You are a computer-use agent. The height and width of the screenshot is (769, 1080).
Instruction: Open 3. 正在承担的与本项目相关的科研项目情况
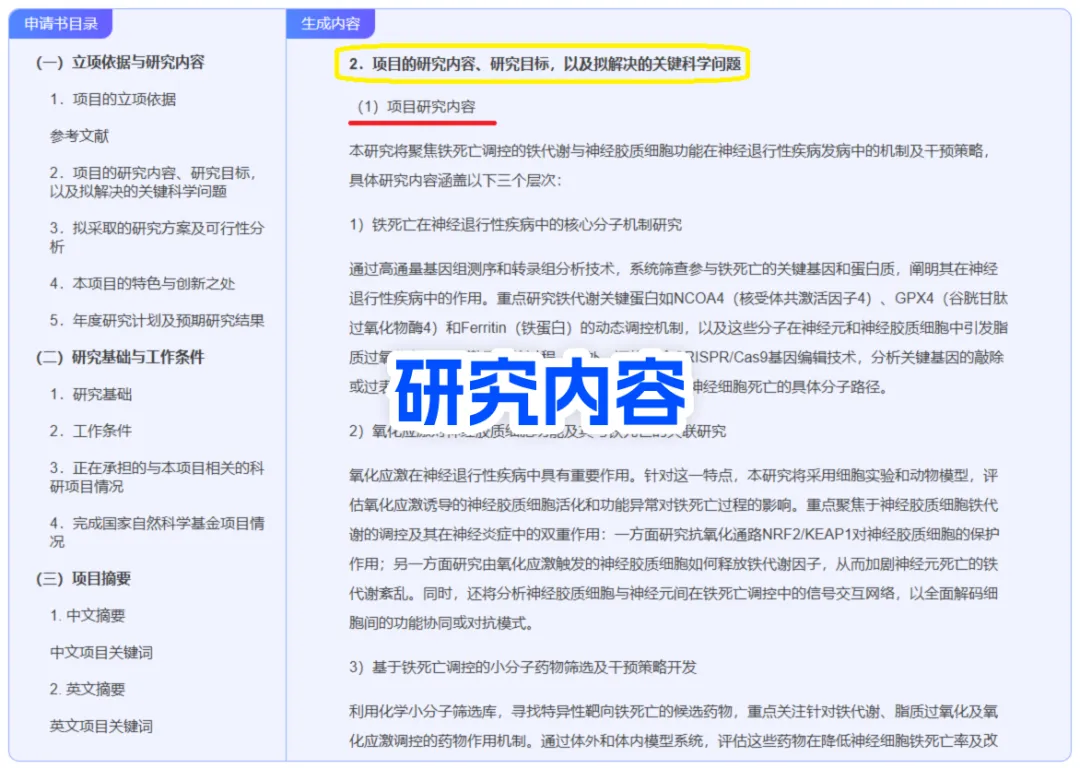157,477
